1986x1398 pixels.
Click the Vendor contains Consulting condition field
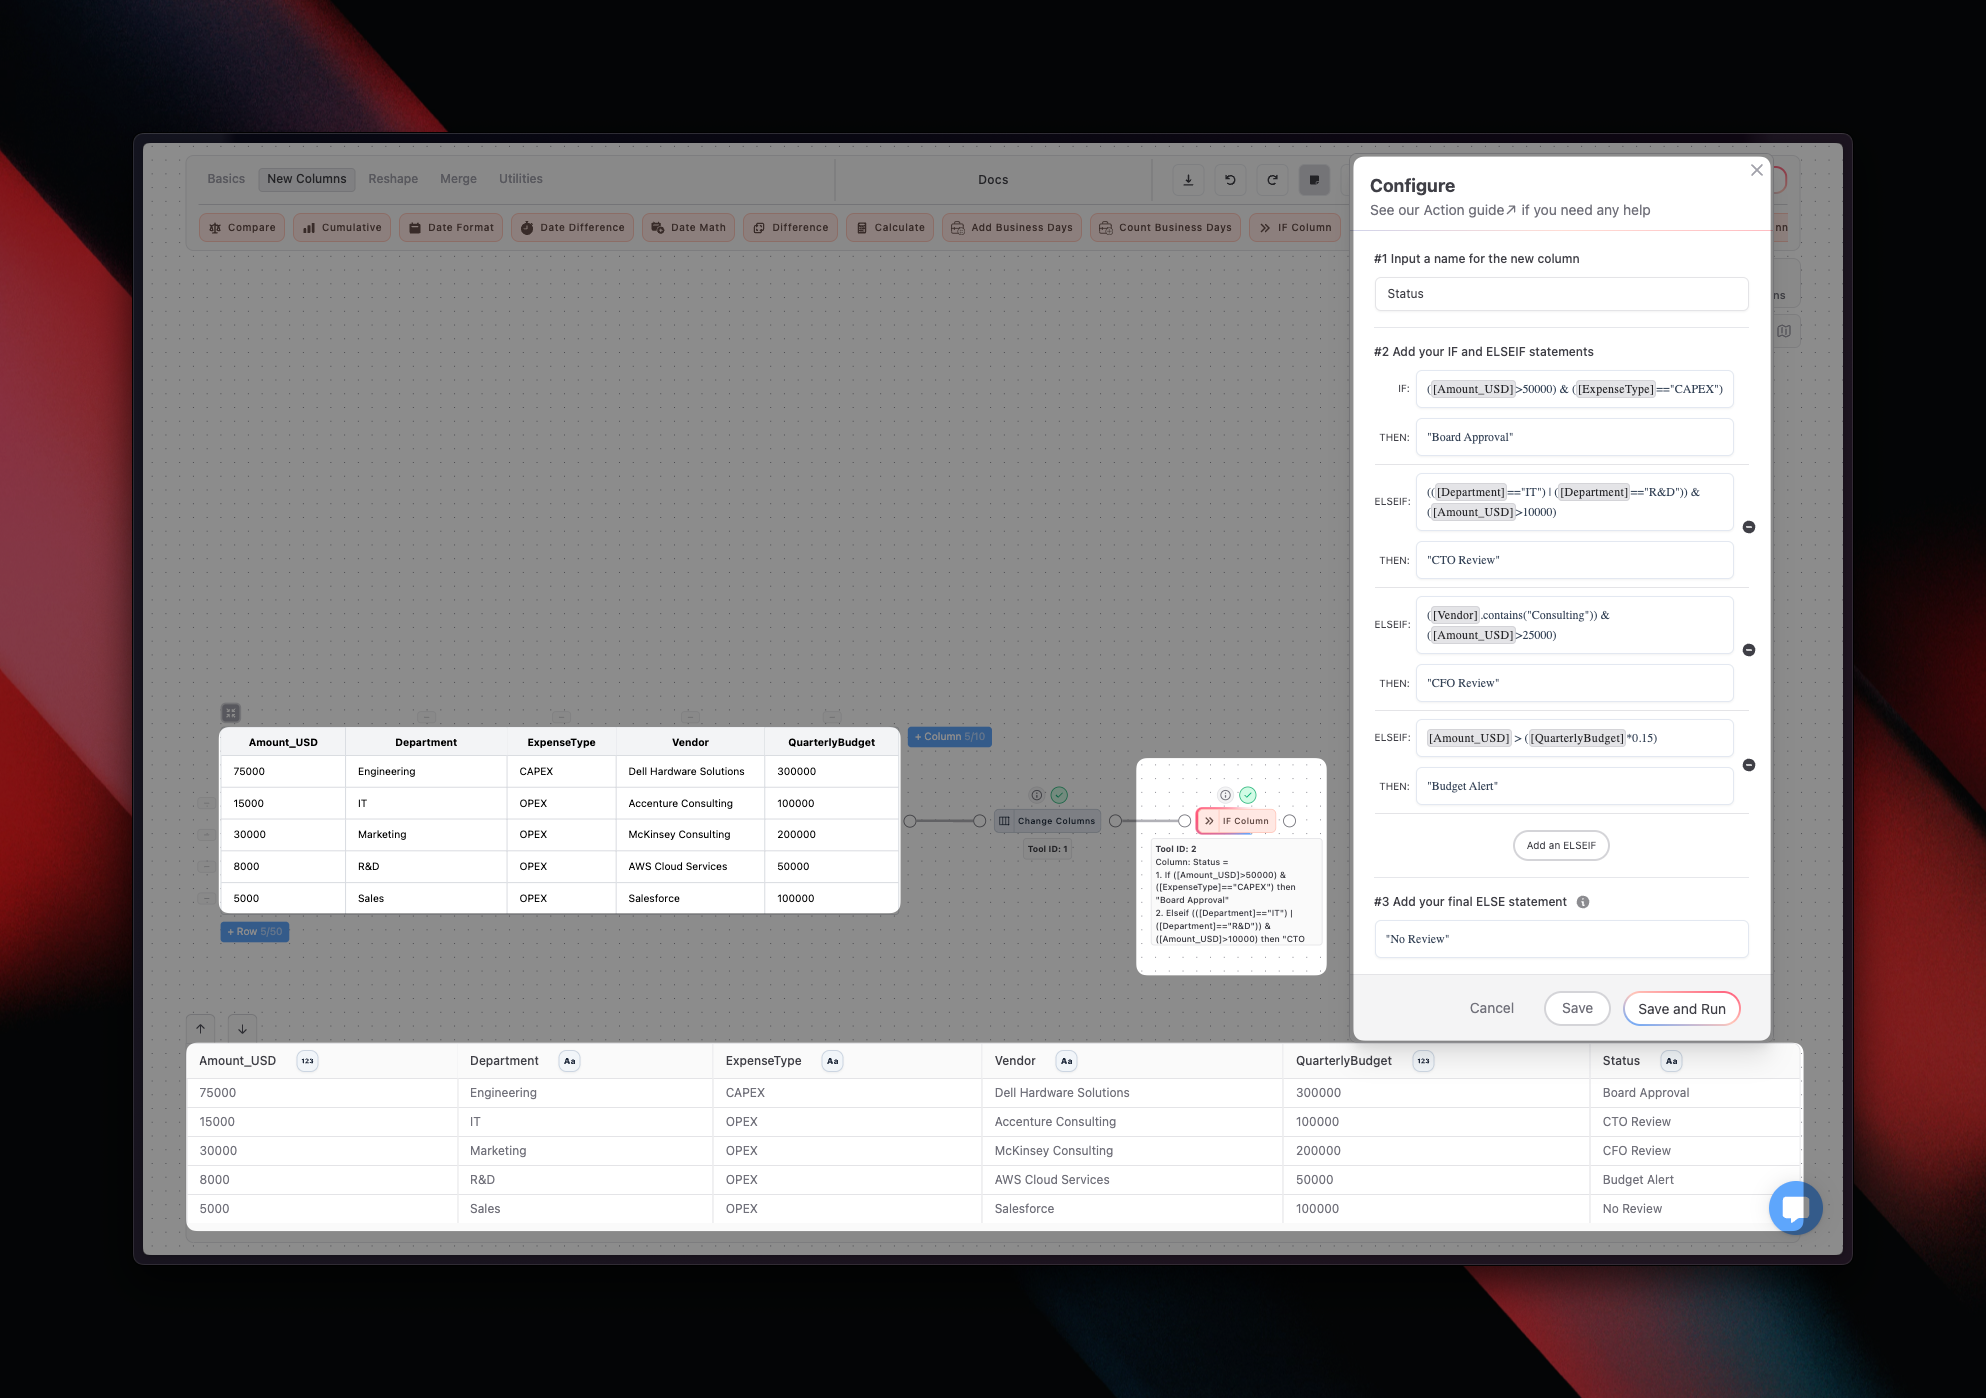click(1574, 625)
